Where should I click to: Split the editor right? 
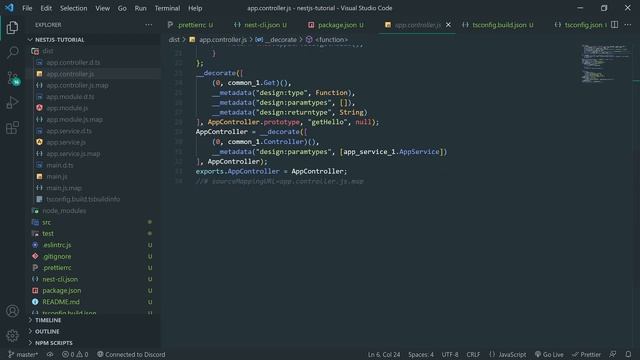(x=614, y=25)
